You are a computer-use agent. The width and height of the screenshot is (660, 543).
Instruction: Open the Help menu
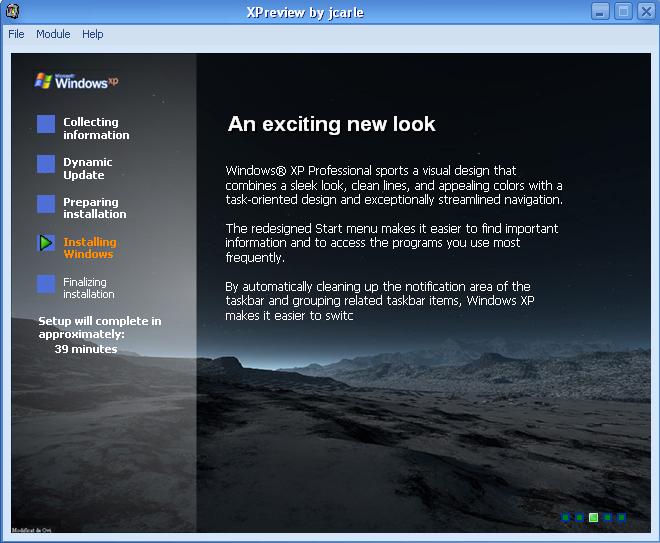coord(93,34)
